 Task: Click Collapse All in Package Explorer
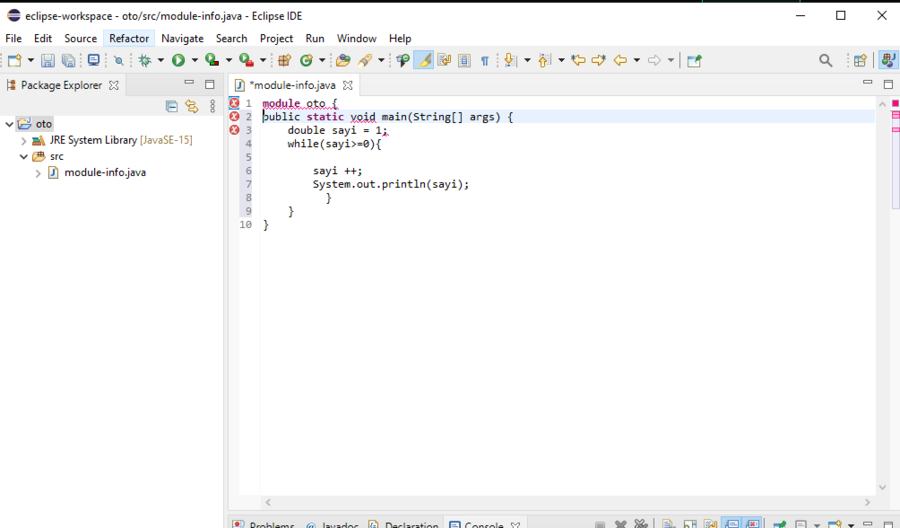click(x=171, y=106)
